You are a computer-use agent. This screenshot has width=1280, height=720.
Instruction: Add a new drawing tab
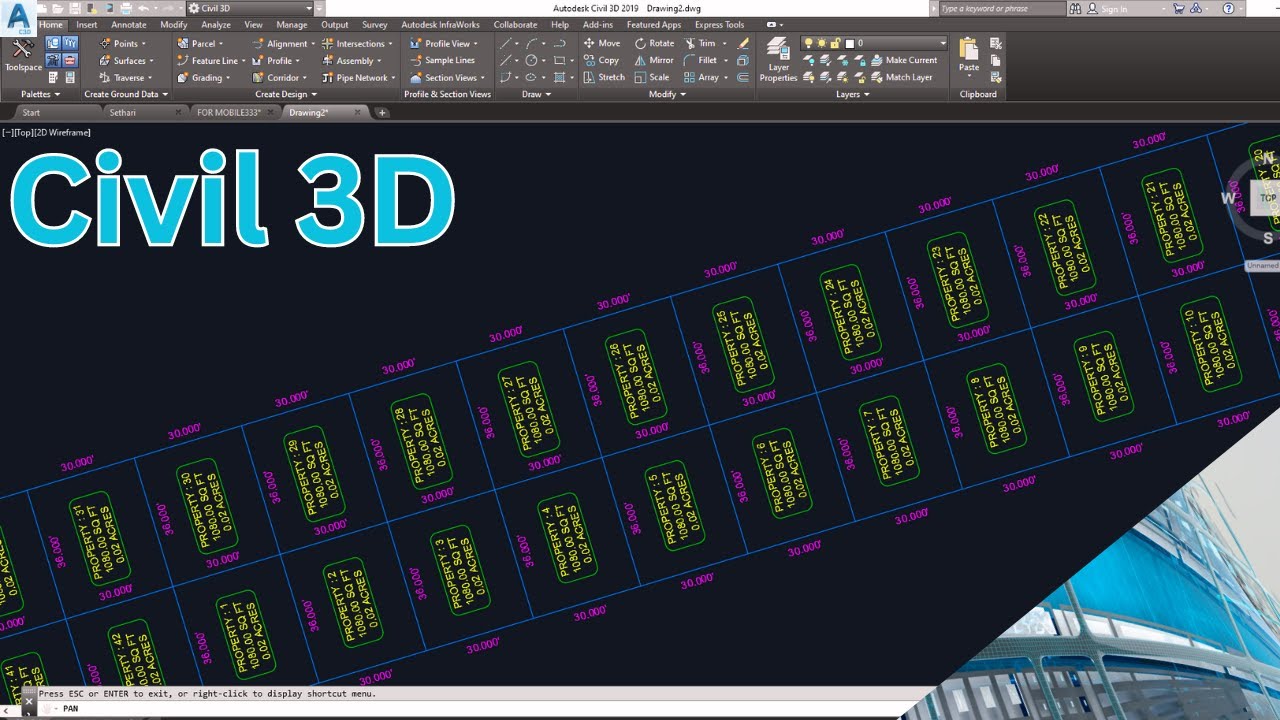click(x=382, y=113)
